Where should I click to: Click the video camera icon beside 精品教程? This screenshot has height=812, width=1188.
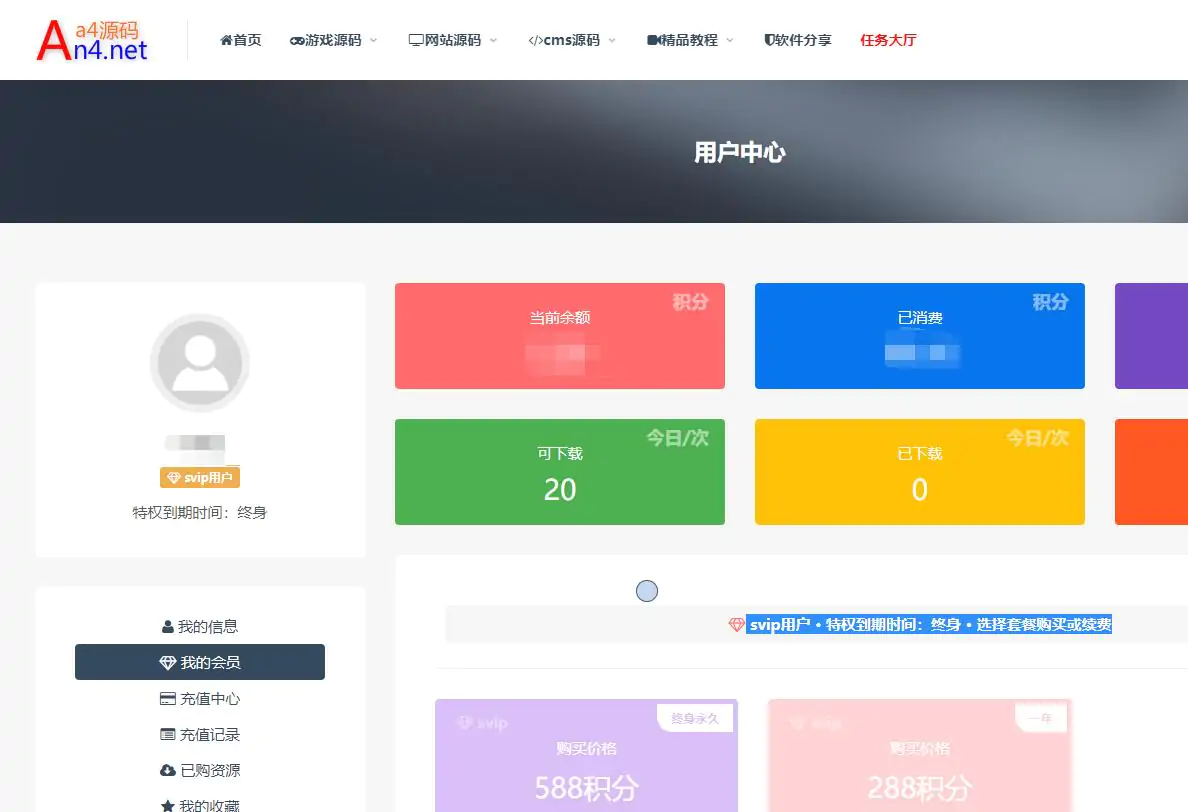tap(654, 40)
